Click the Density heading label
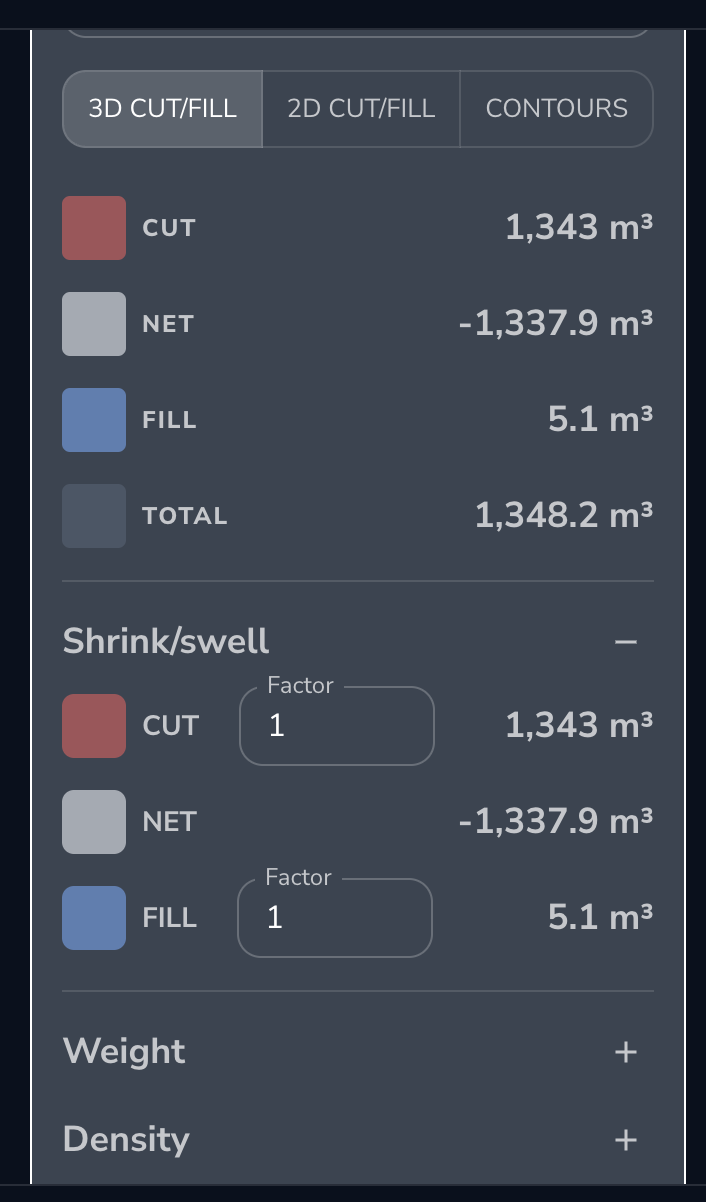 [x=125, y=1138]
